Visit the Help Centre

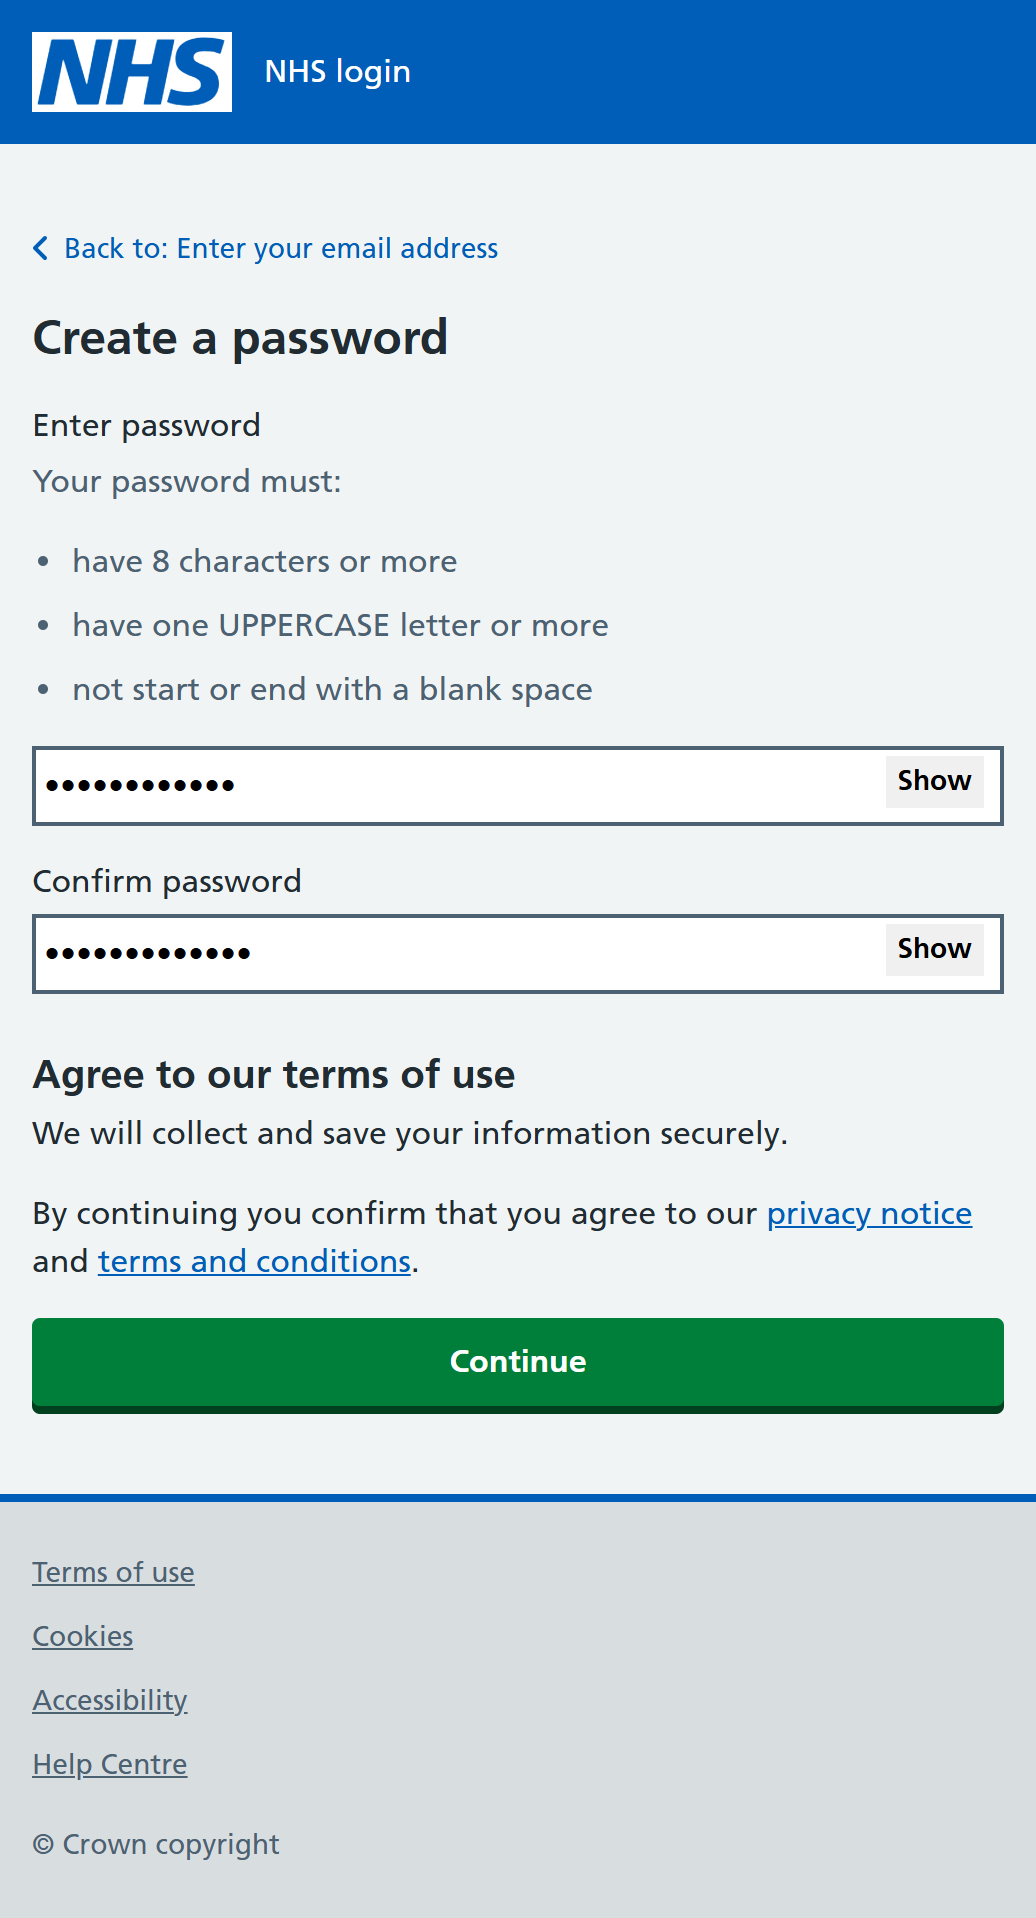pos(109,1764)
